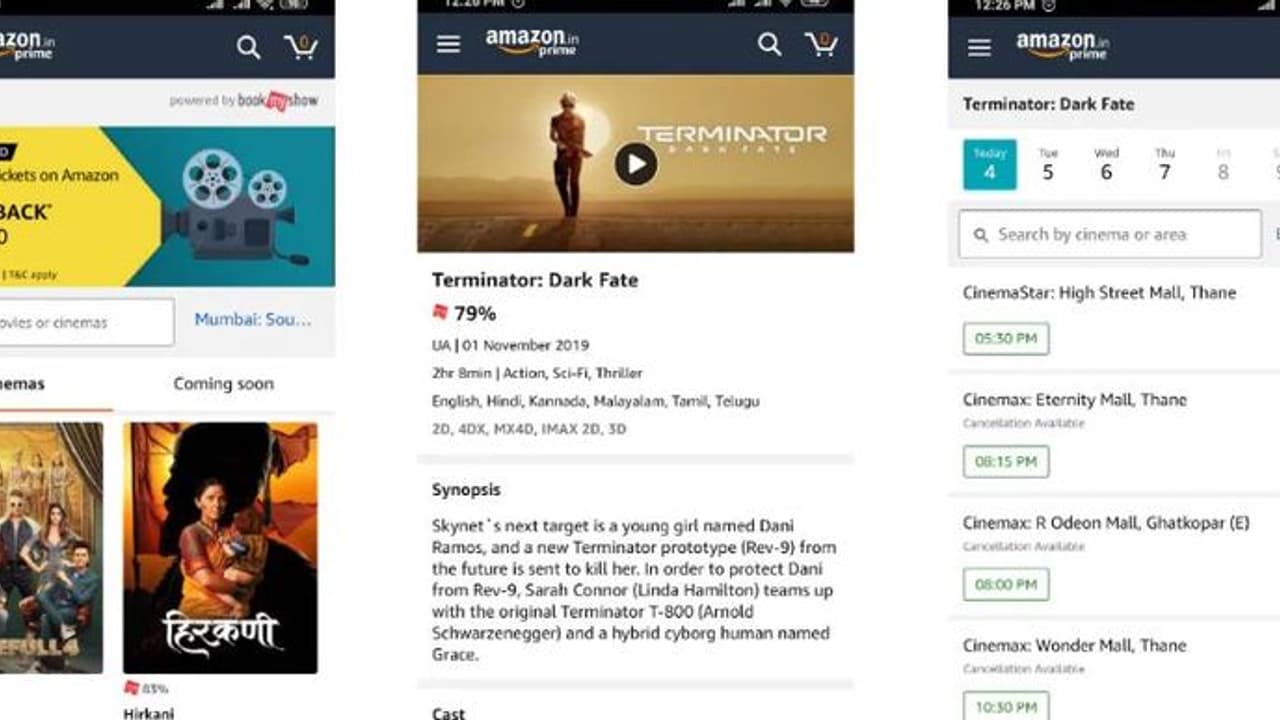This screenshot has height=720, width=1280.
Task: Switch to Coming soon tab
Action: pos(223,383)
